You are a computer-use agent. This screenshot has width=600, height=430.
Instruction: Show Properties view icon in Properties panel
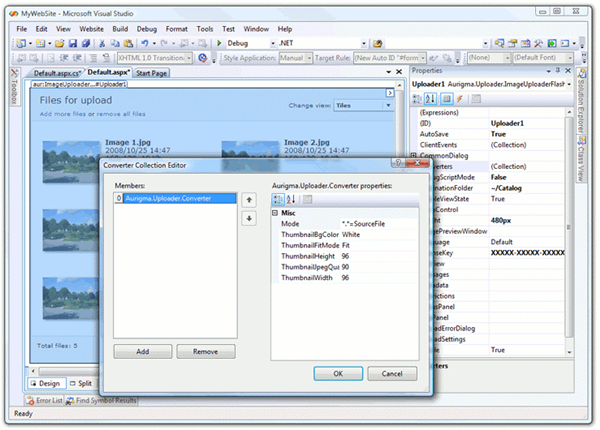tap(446, 99)
